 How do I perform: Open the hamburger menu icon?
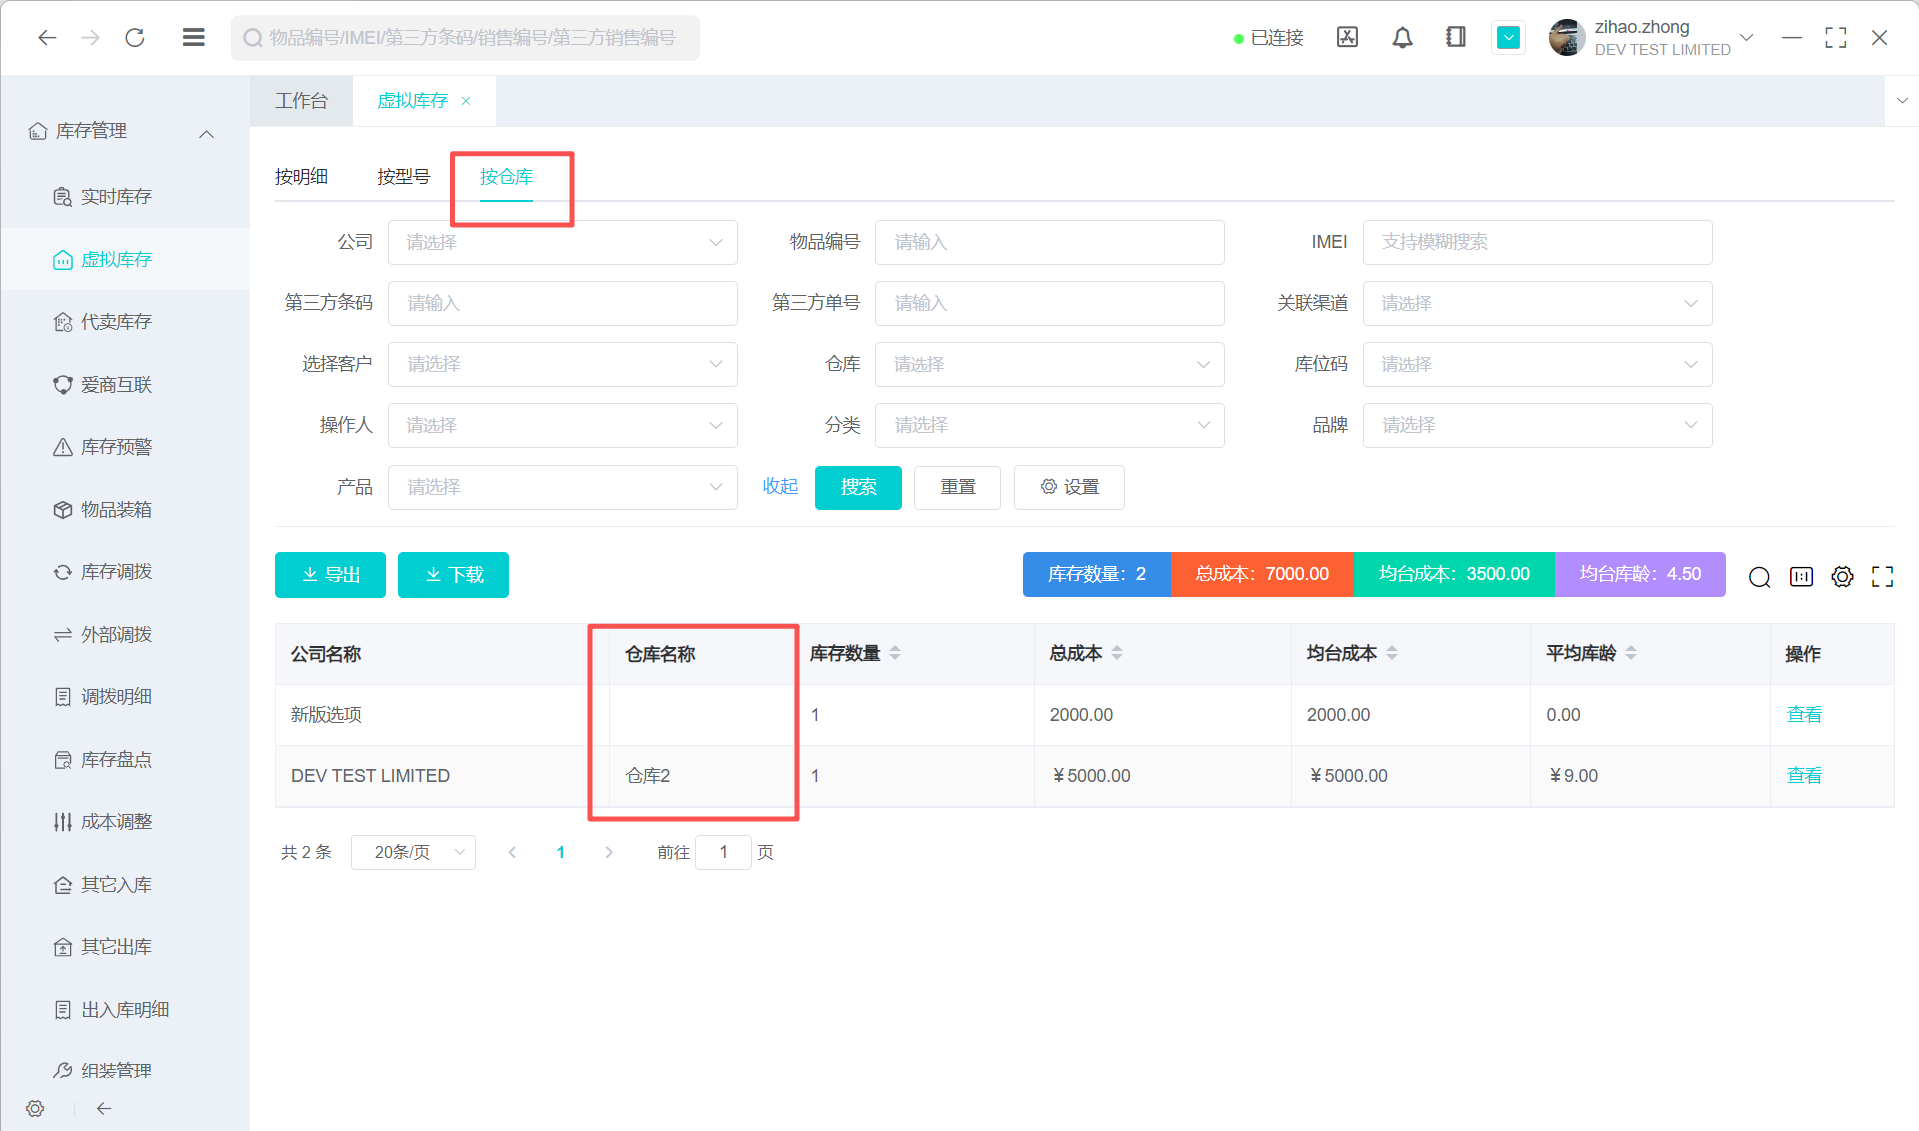(x=193, y=38)
